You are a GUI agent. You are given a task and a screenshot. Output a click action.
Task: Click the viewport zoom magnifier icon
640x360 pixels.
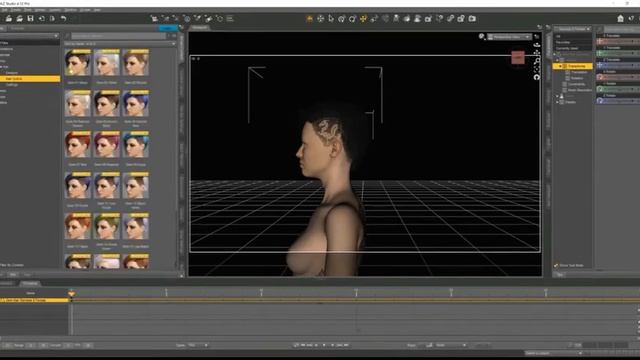pyautogui.click(x=537, y=60)
